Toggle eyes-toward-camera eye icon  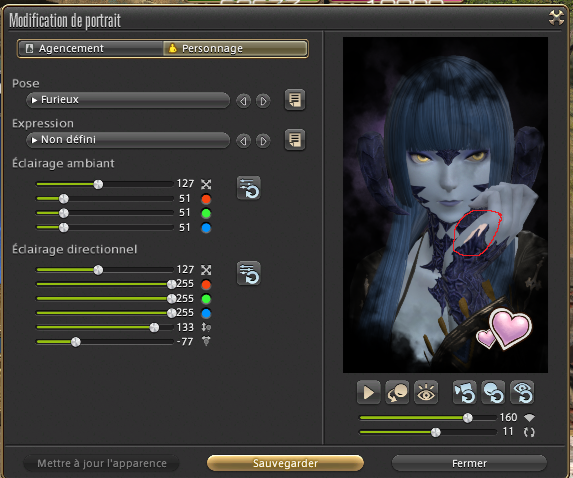(426, 393)
